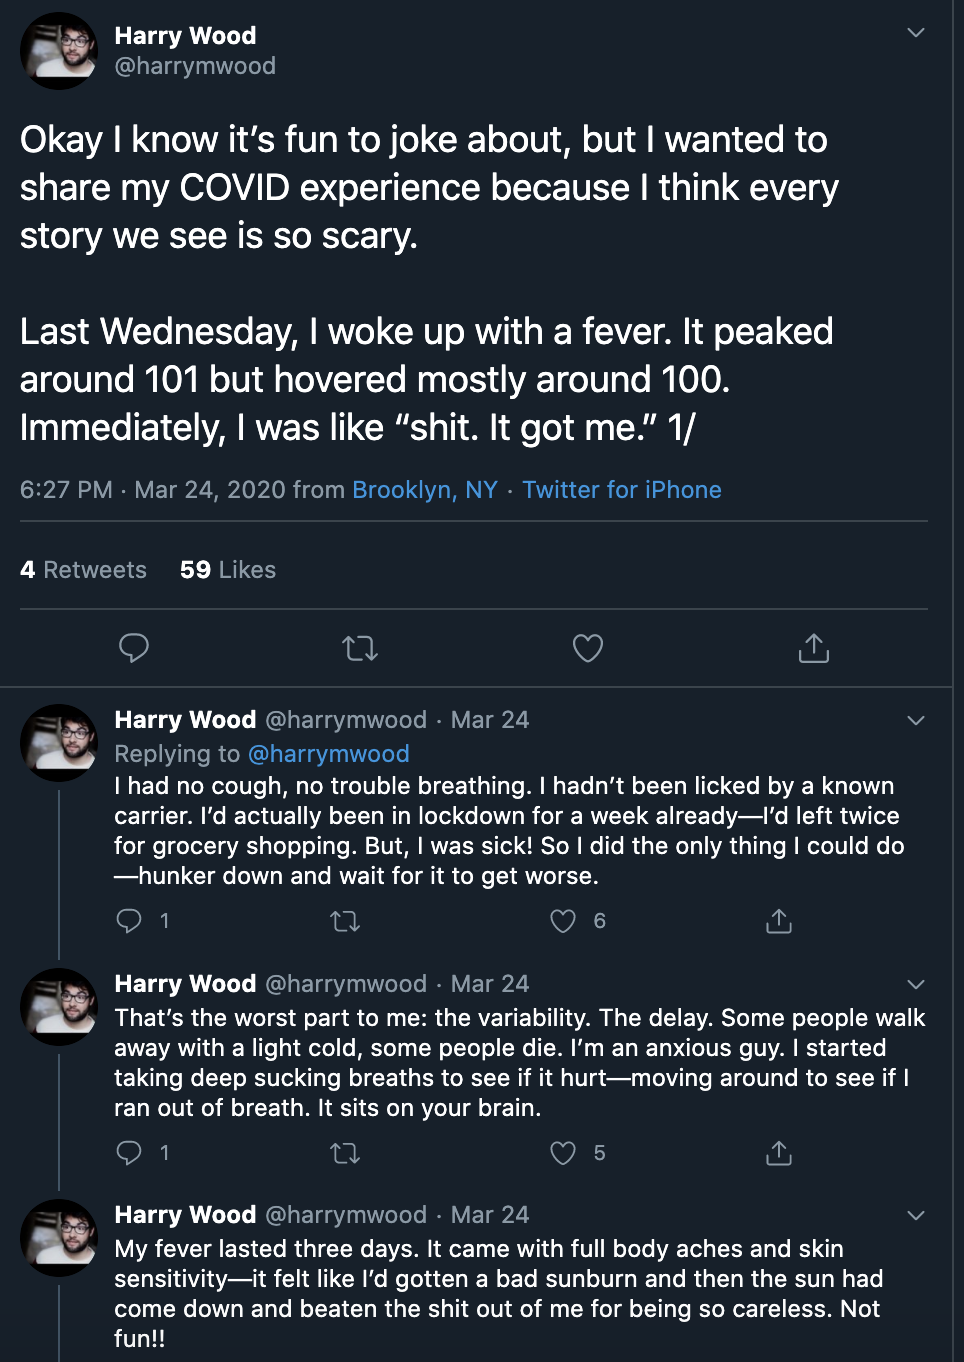The width and height of the screenshot is (964, 1362).
Task: Retweet the 'worst part to me' tweet
Action: [345, 1153]
